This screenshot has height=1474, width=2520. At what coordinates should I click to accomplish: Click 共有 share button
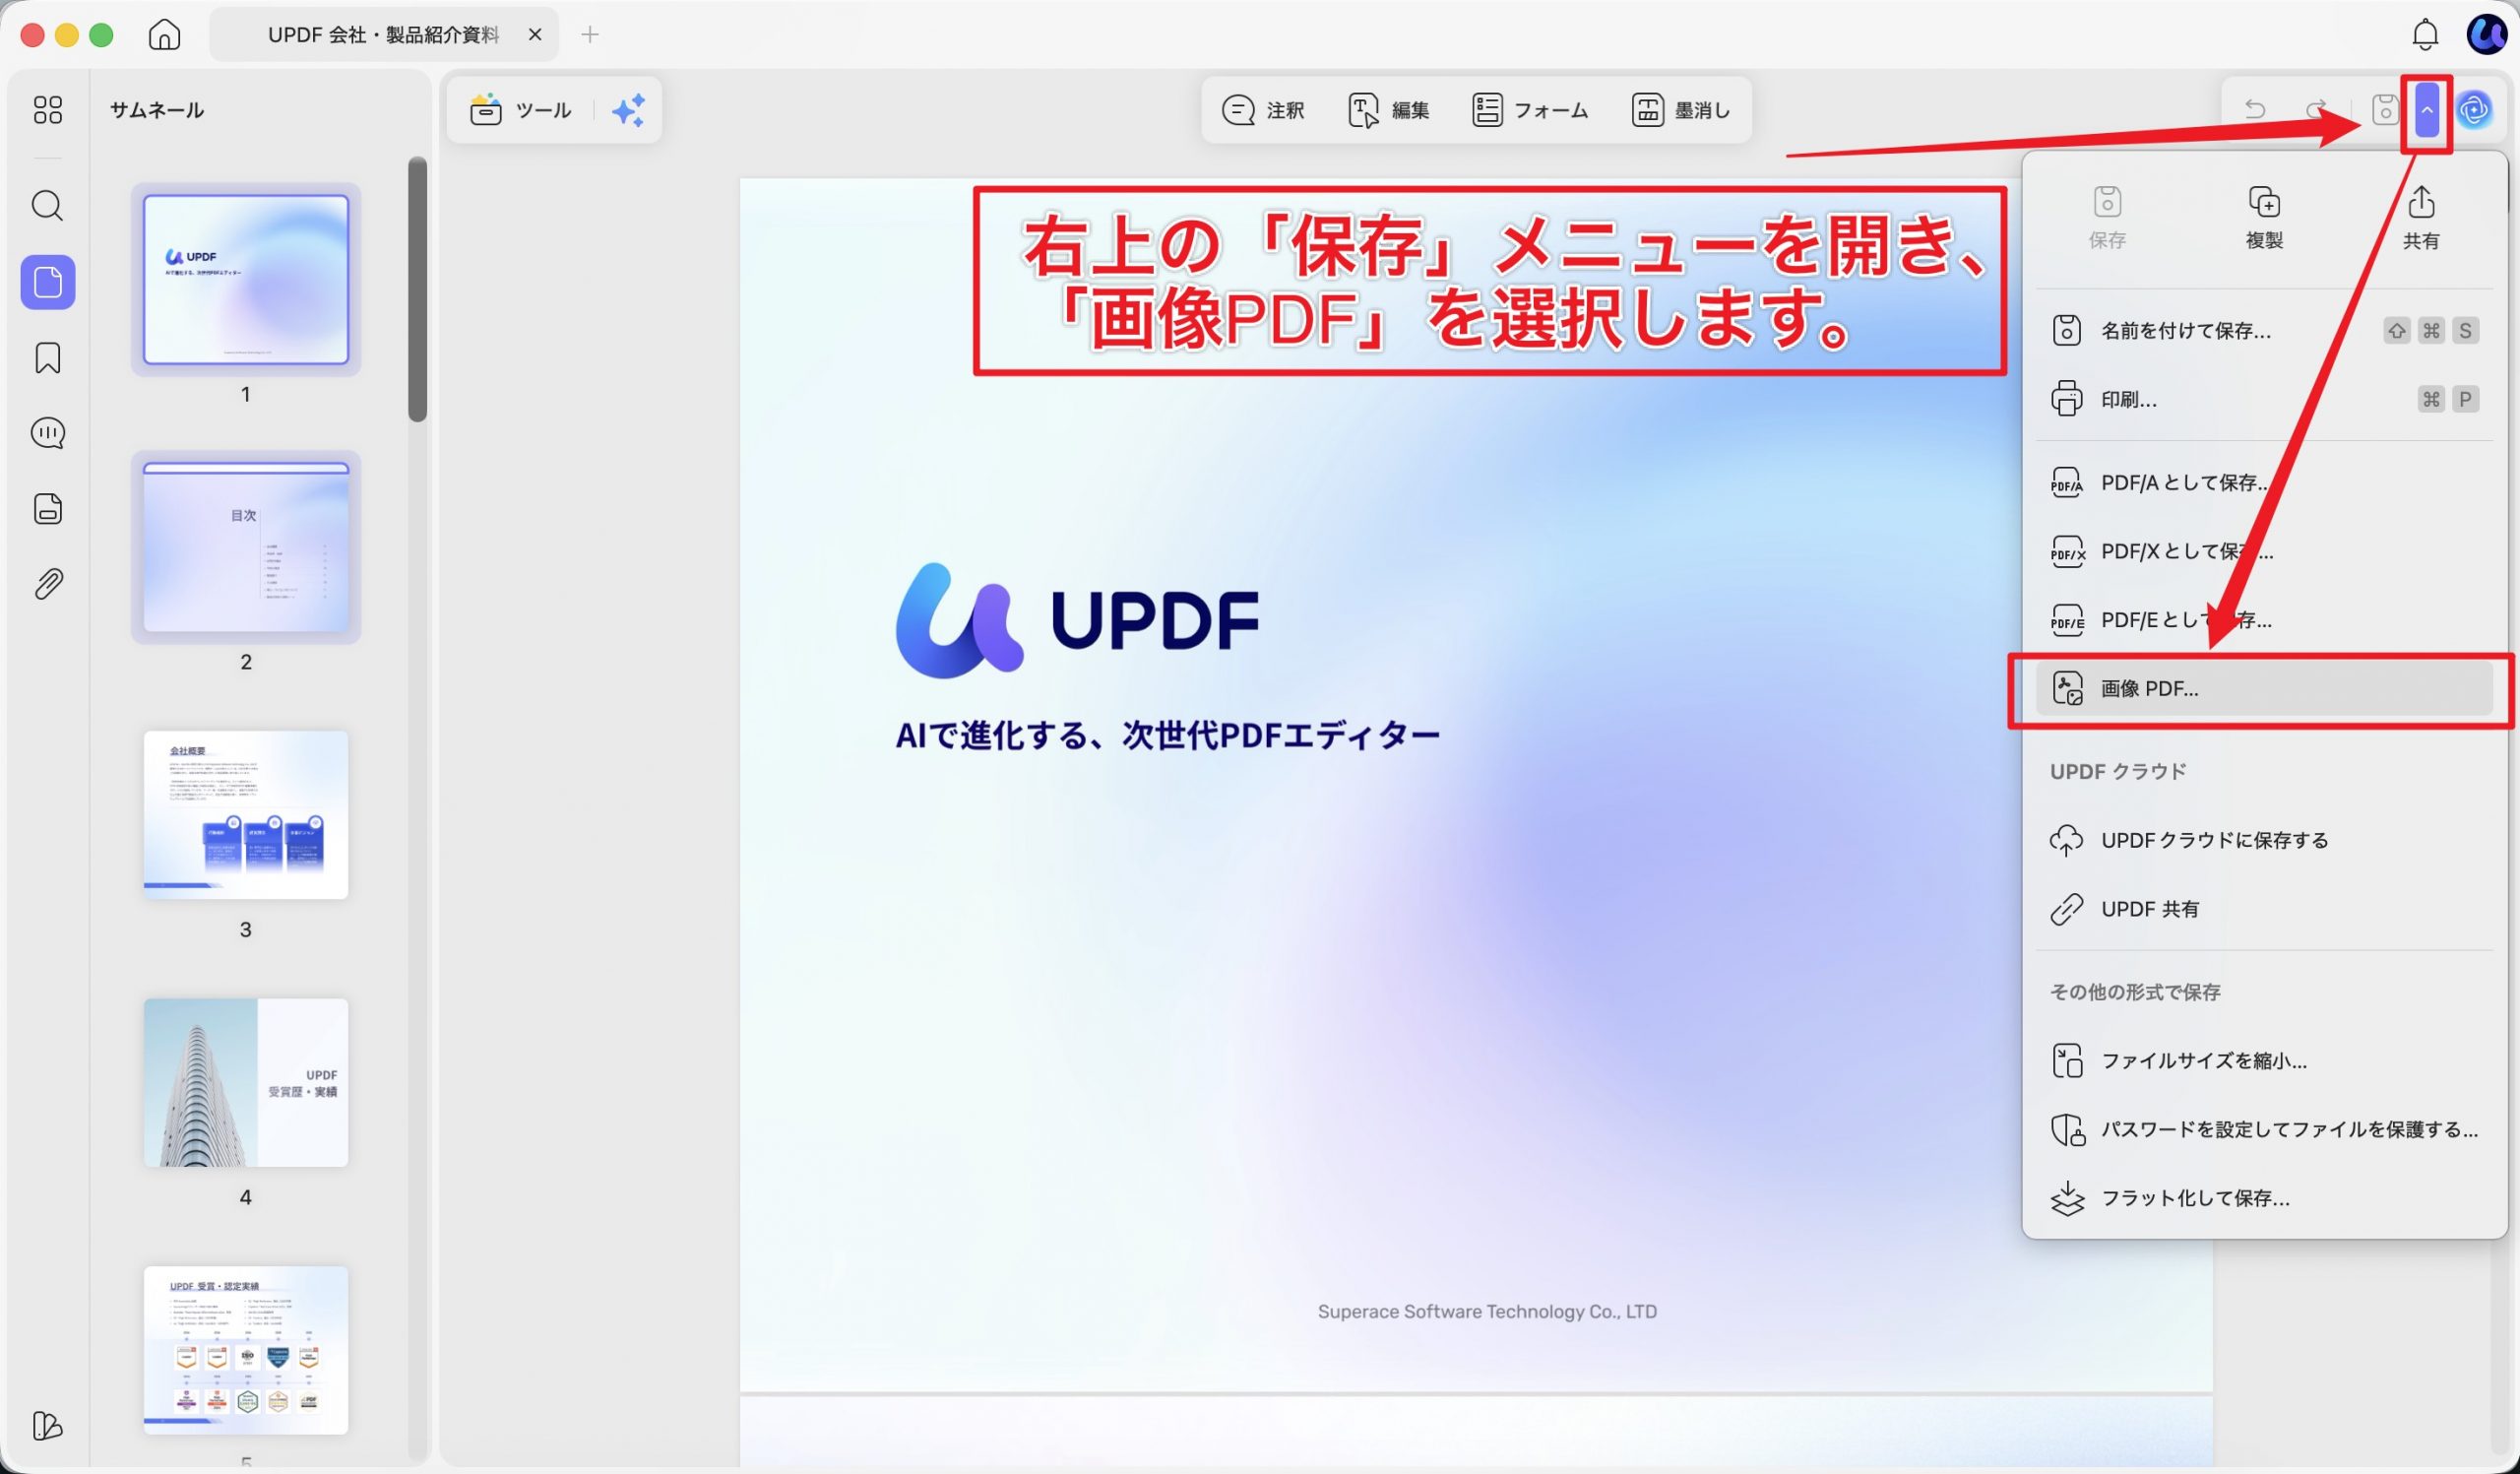click(2421, 218)
